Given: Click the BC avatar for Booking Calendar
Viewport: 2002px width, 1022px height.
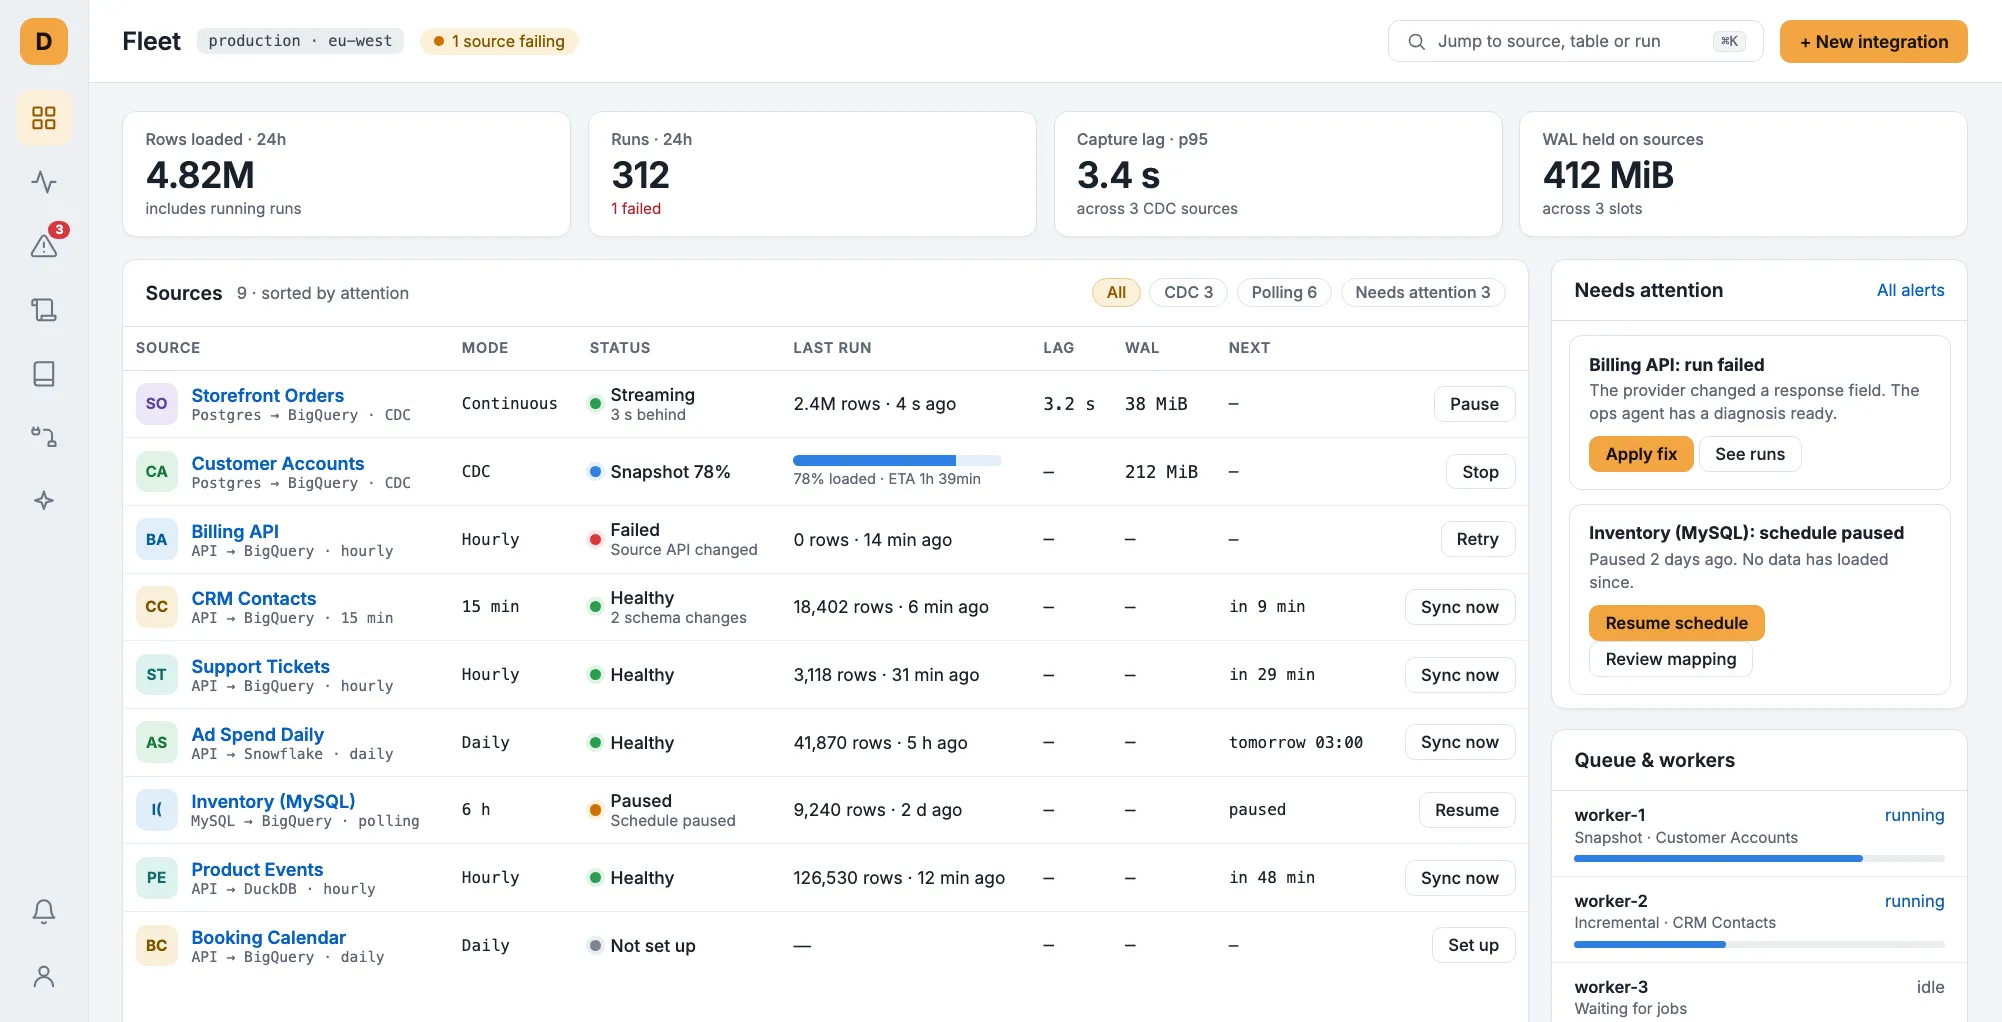Looking at the screenshot, I should 157,945.
